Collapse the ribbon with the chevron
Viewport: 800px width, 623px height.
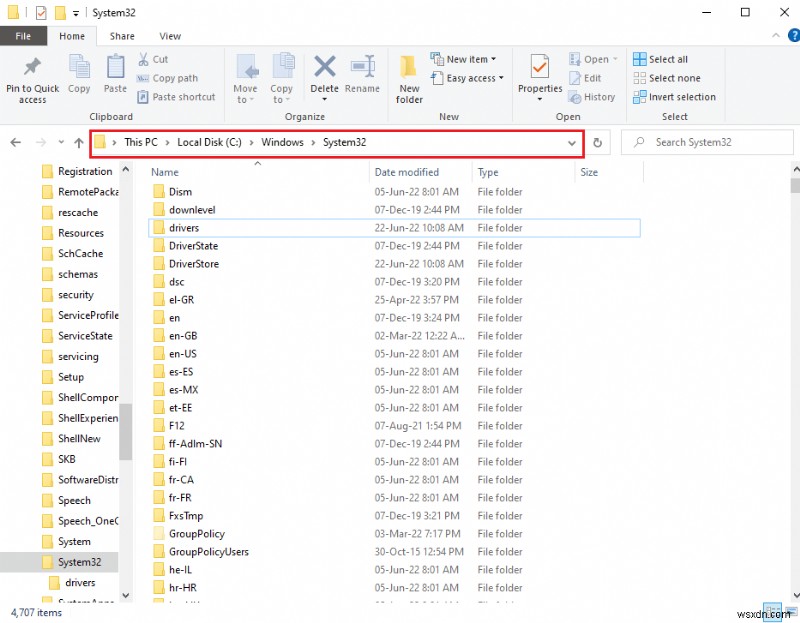click(x=776, y=36)
